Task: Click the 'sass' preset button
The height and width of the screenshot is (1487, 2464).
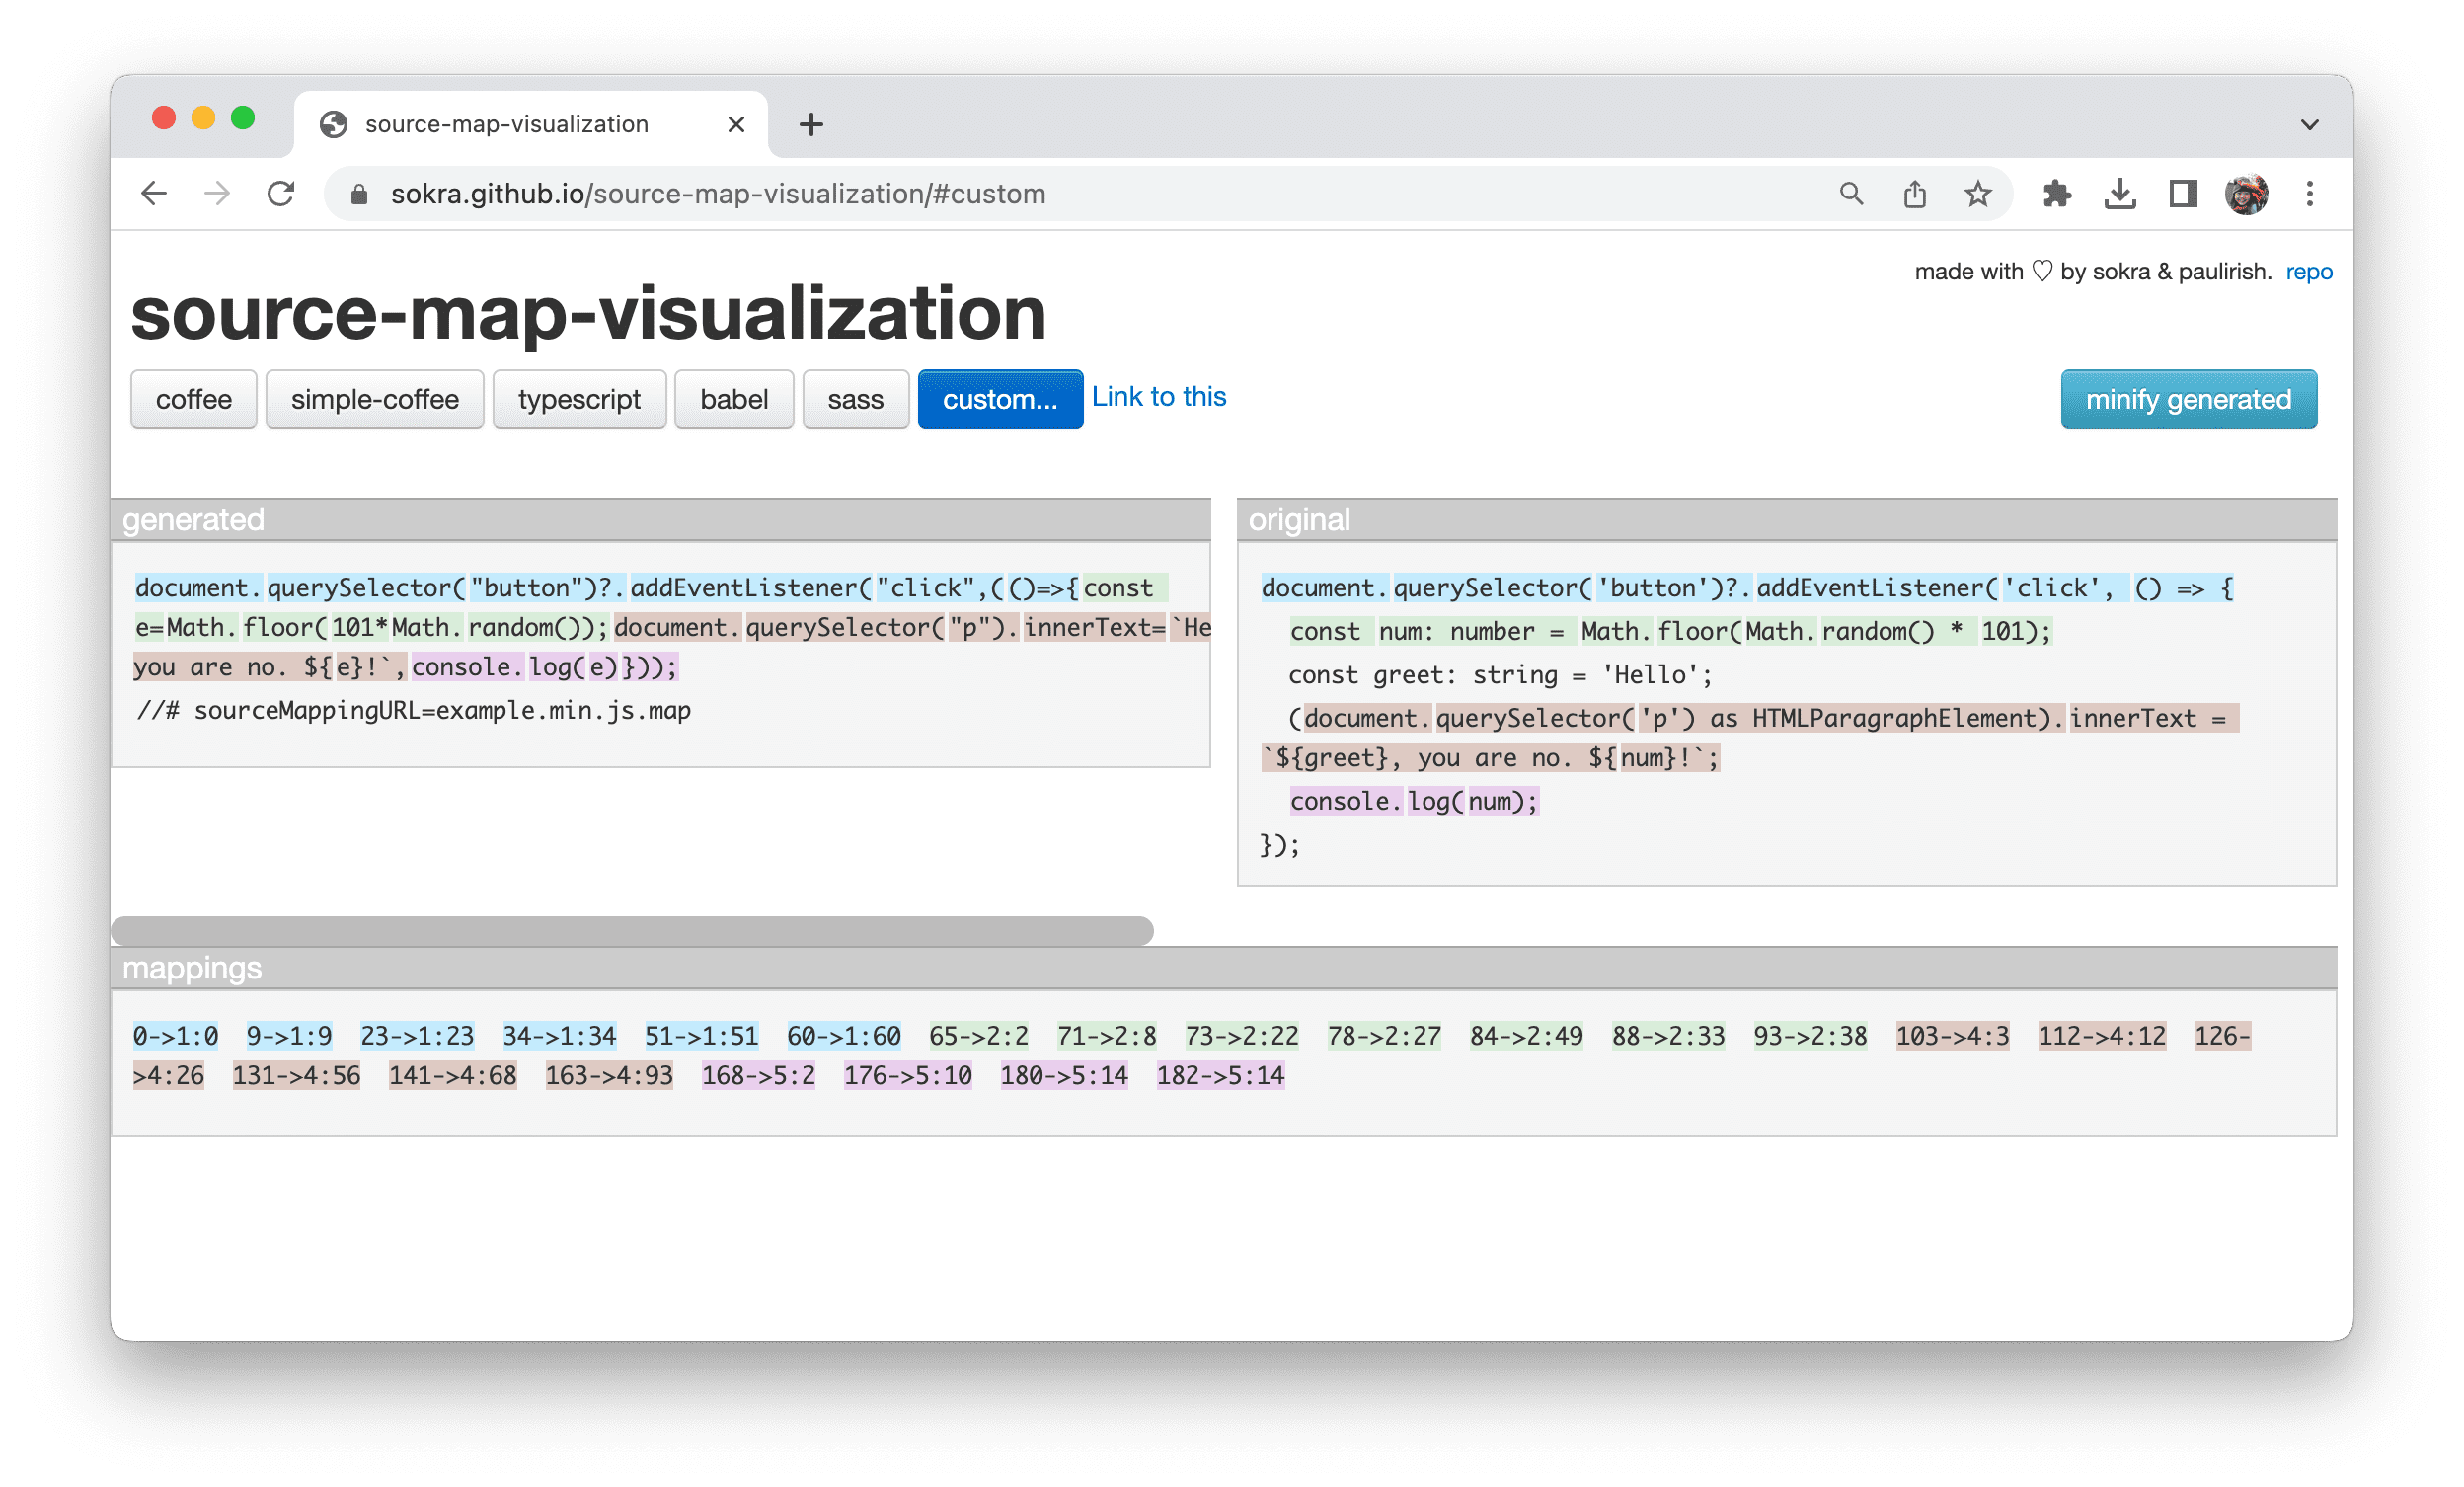Action: click(x=855, y=398)
